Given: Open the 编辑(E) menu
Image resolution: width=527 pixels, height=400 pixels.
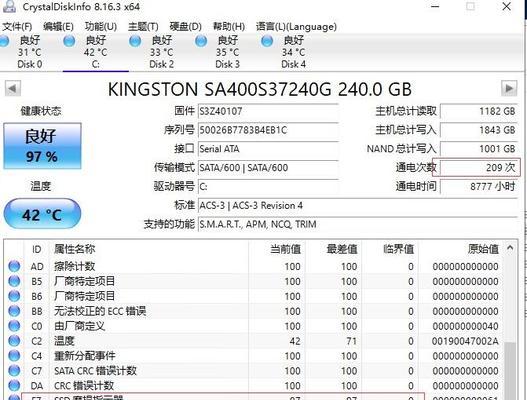Looking at the screenshot, I should (58, 27).
